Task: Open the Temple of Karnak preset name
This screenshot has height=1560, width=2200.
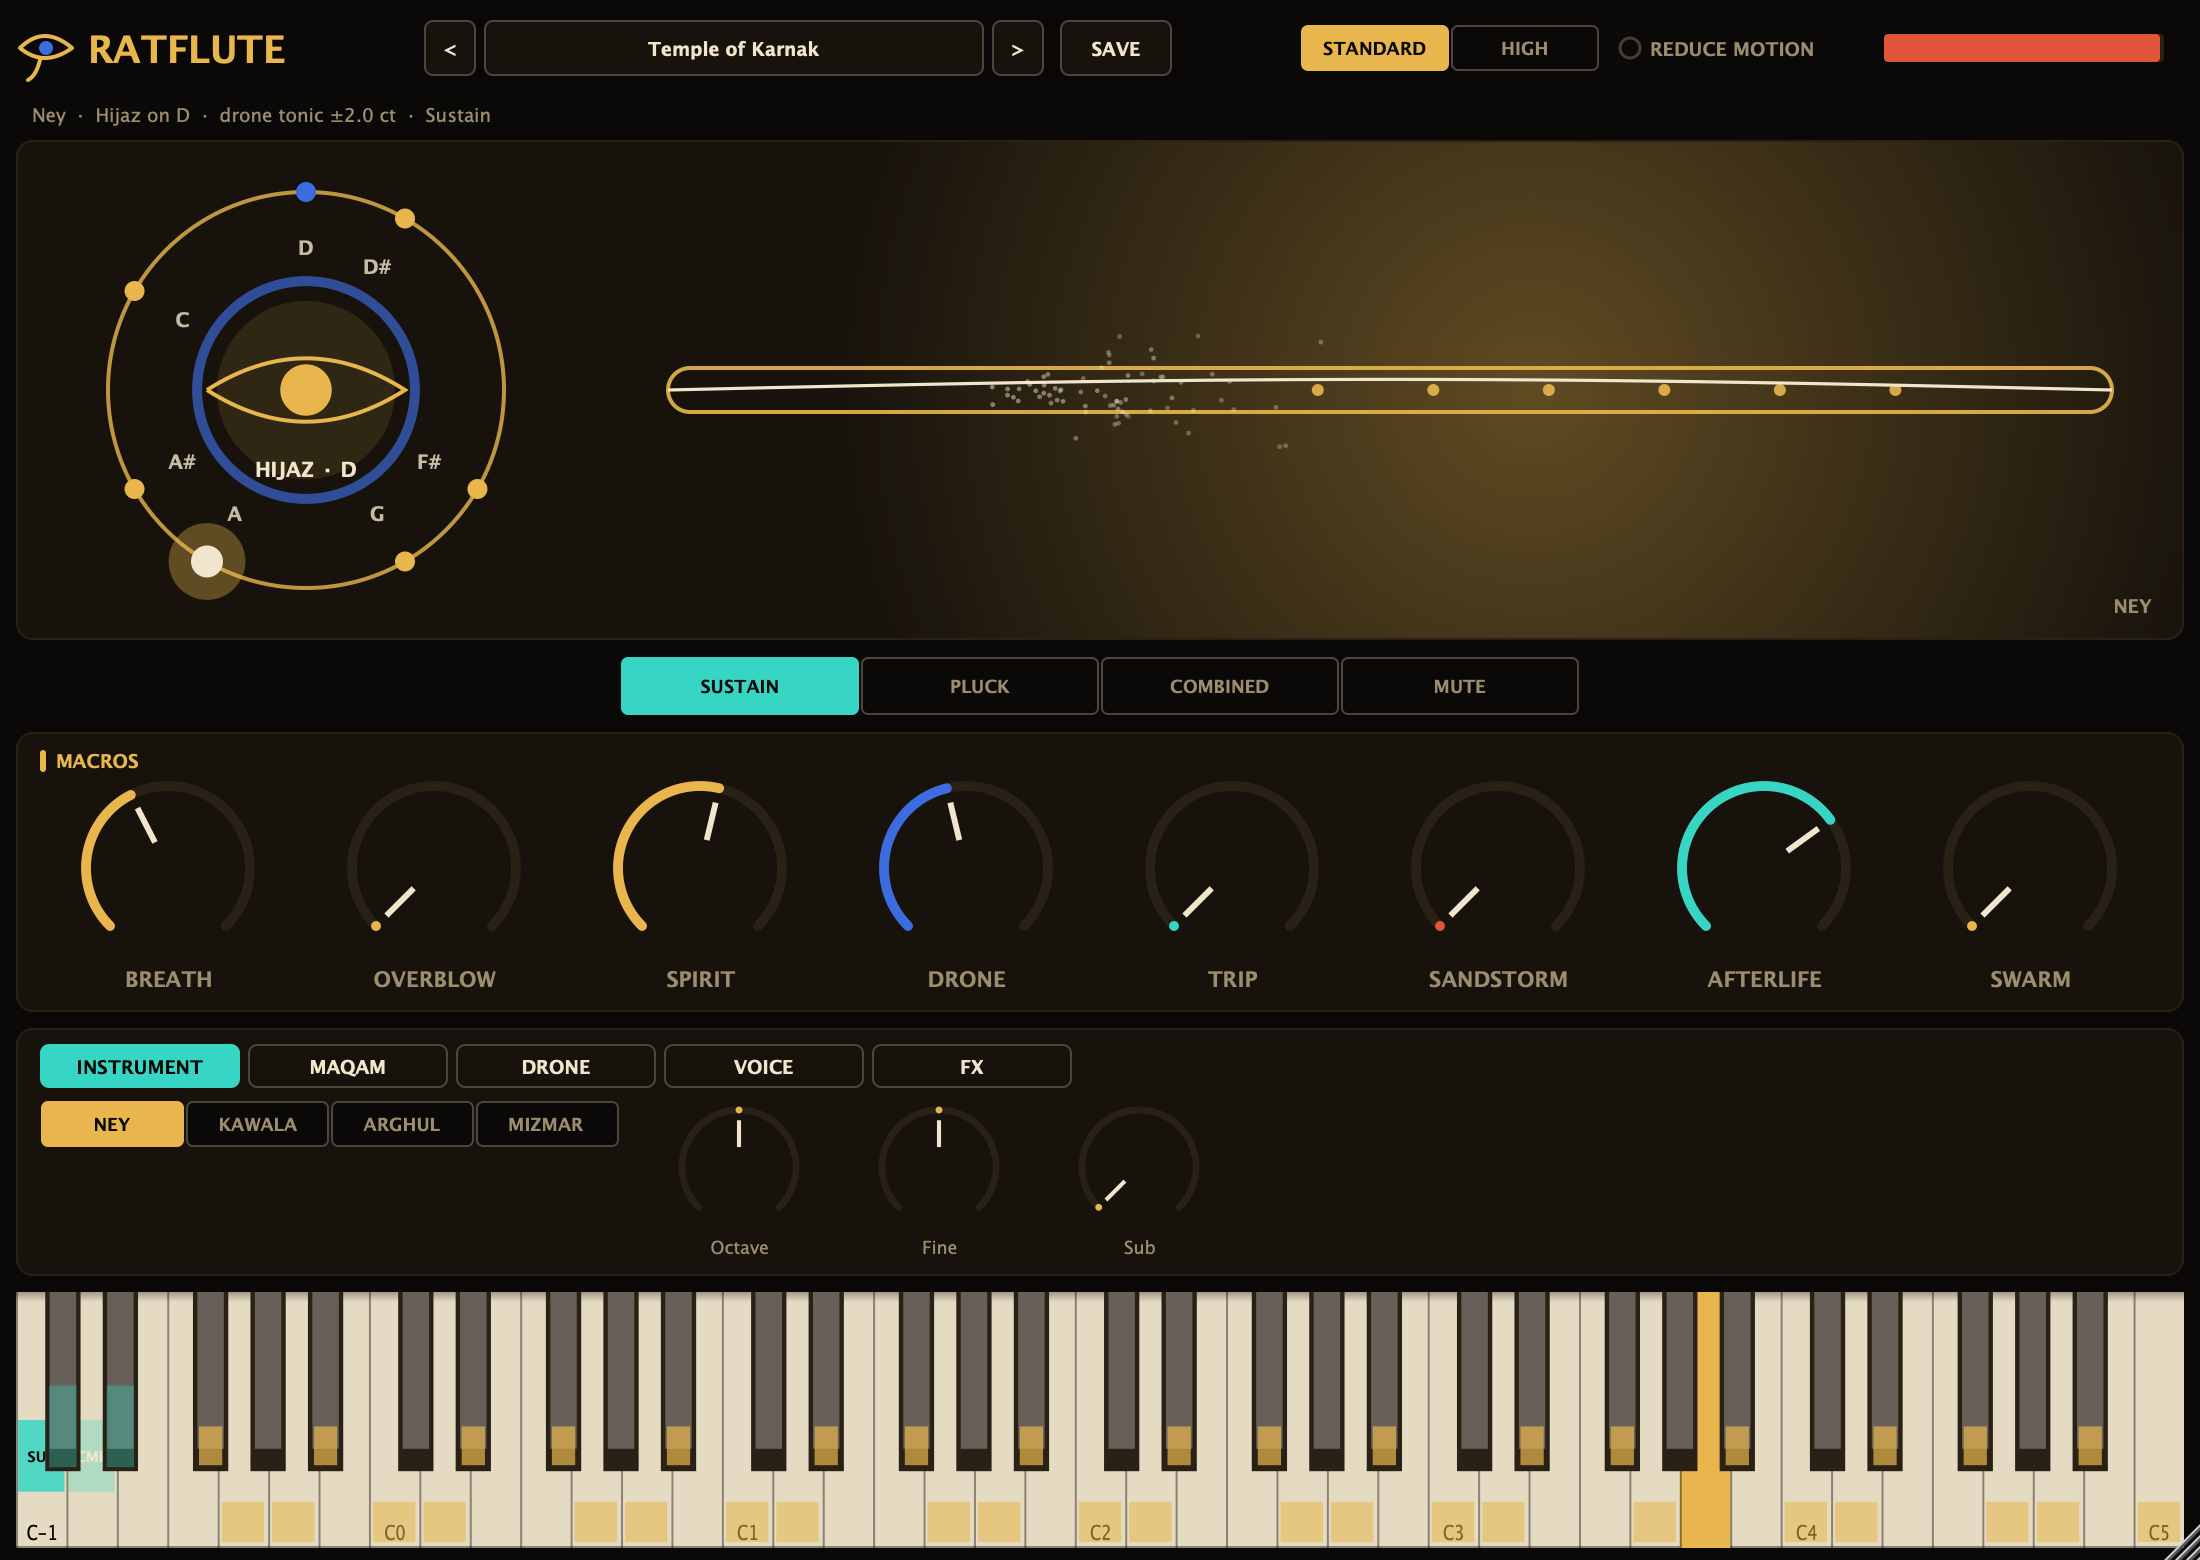Action: tap(733, 48)
